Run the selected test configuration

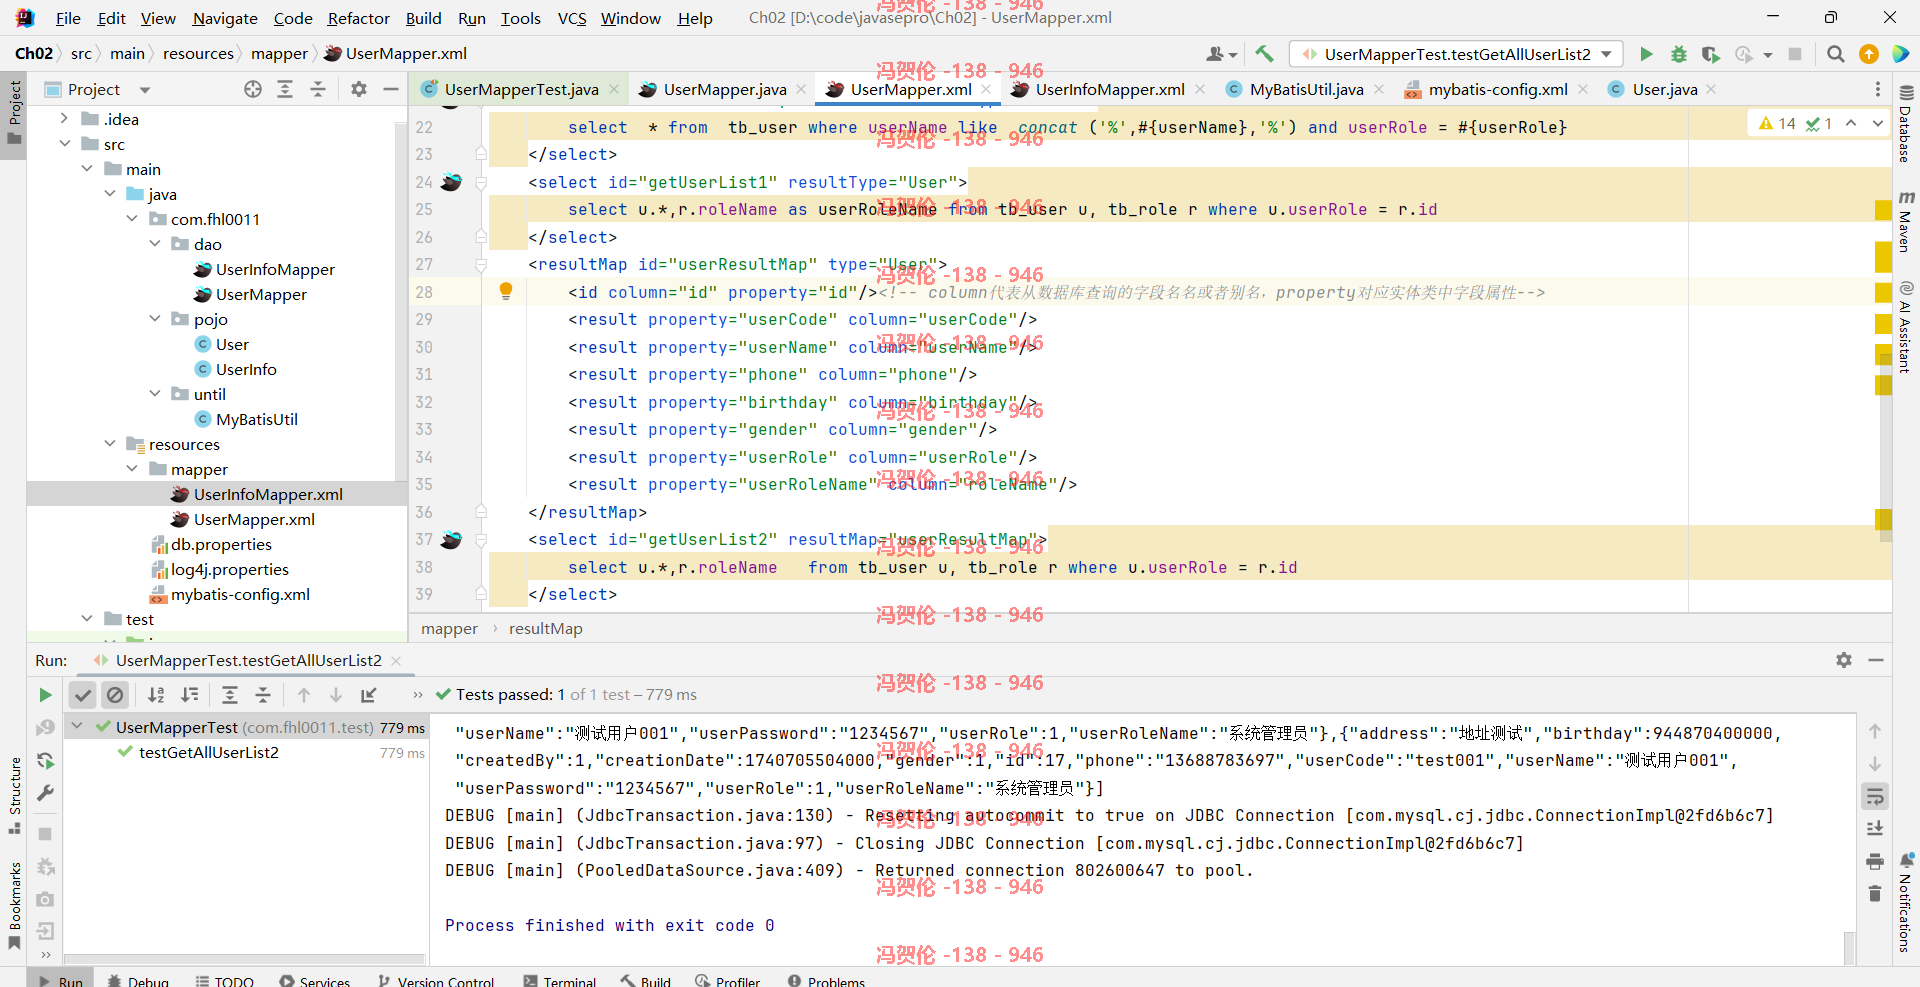1646,54
